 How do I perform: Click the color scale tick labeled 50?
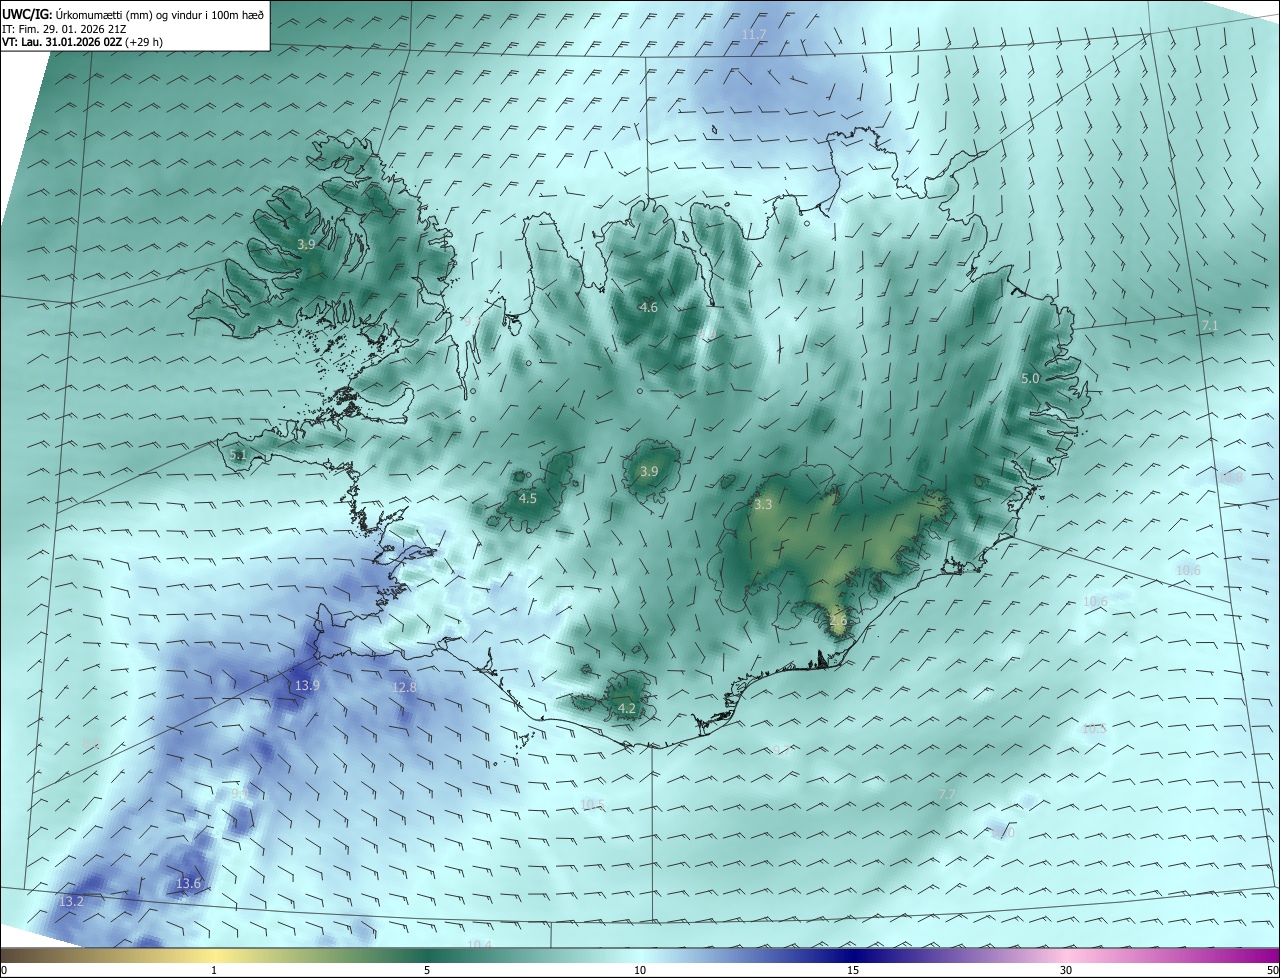(x=1272, y=970)
